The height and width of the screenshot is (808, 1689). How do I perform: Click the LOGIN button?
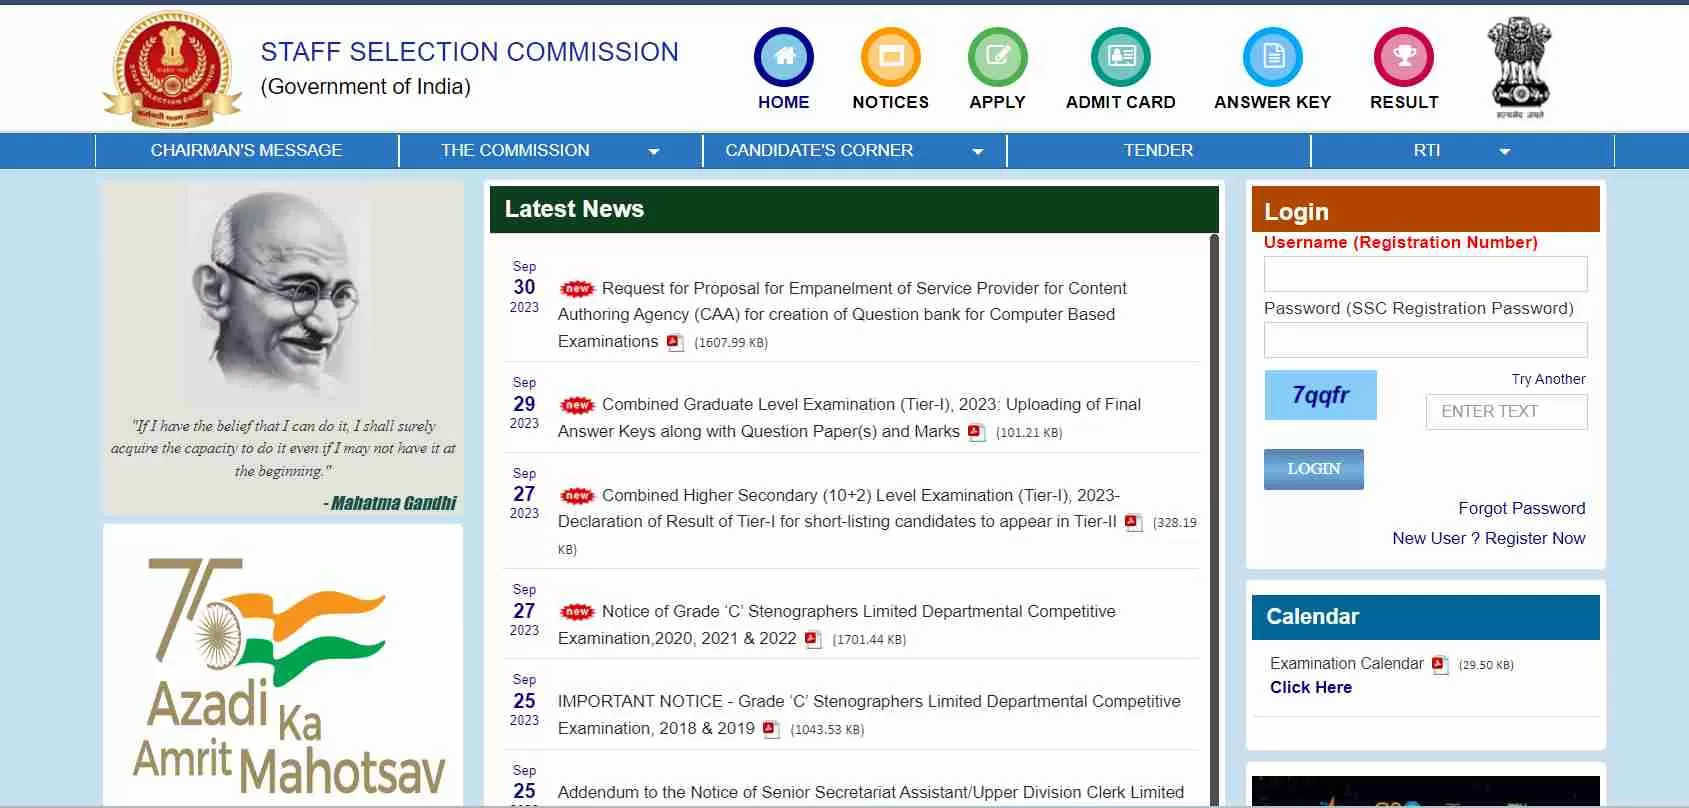1314,469
